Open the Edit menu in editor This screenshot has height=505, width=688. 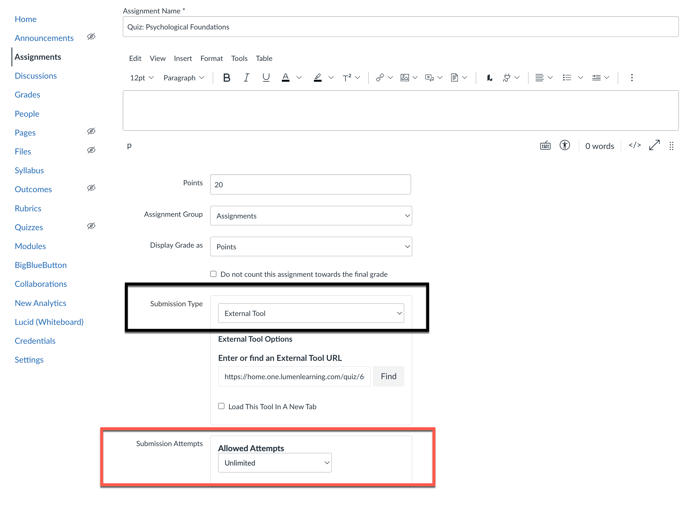135,58
